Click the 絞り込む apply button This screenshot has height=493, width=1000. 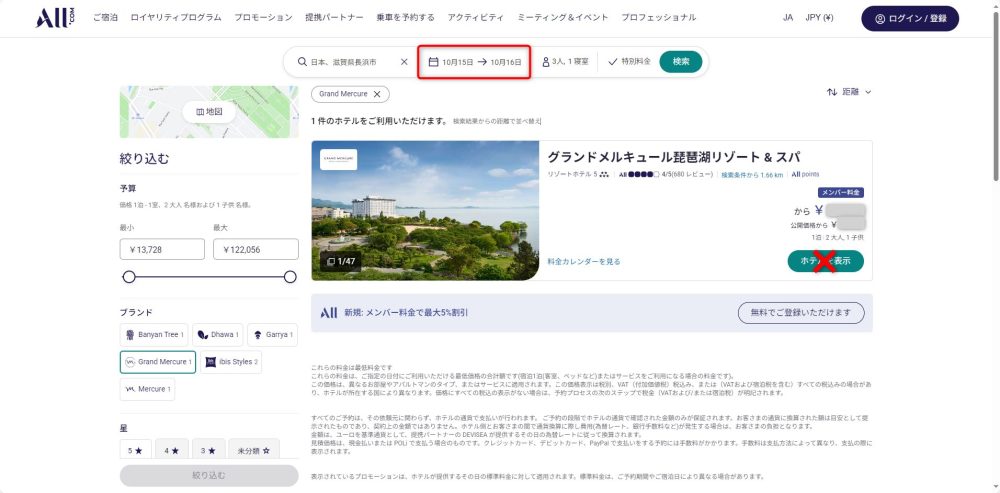209,476
